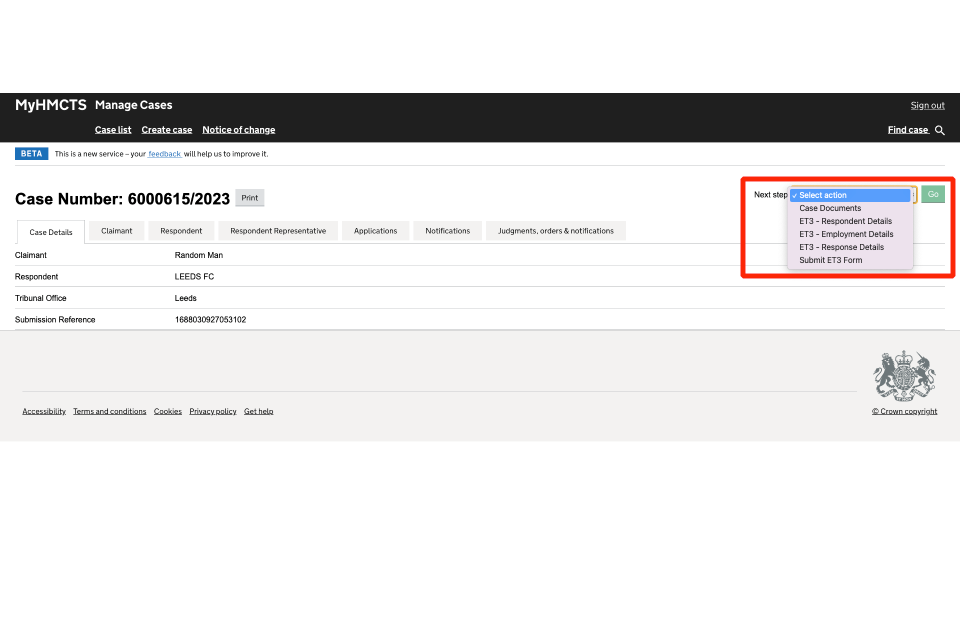Open Case list in the navigation bar
This screenshot has width=960, height=640.
[x=113, y=130]
